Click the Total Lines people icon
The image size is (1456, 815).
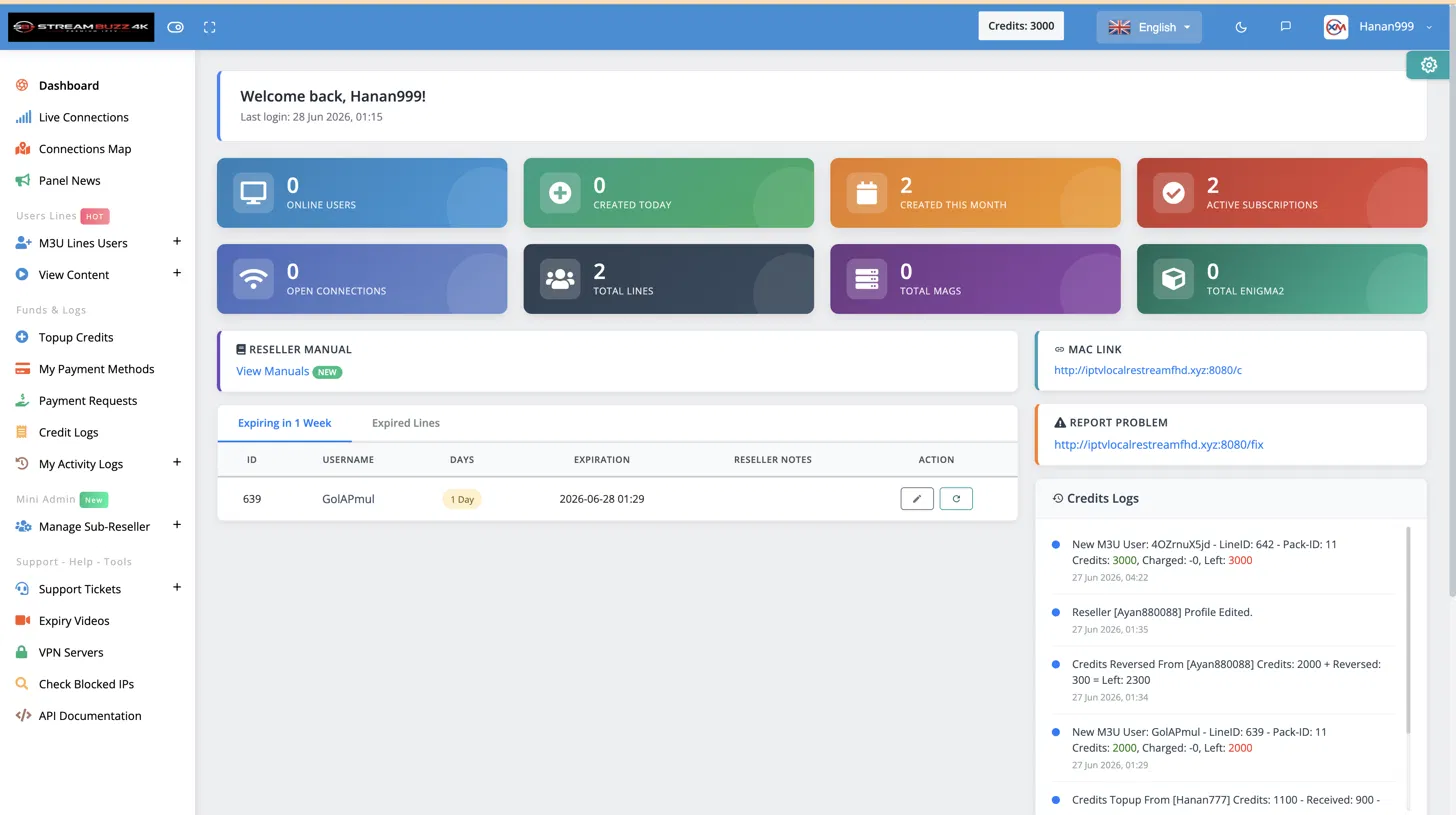560,279
